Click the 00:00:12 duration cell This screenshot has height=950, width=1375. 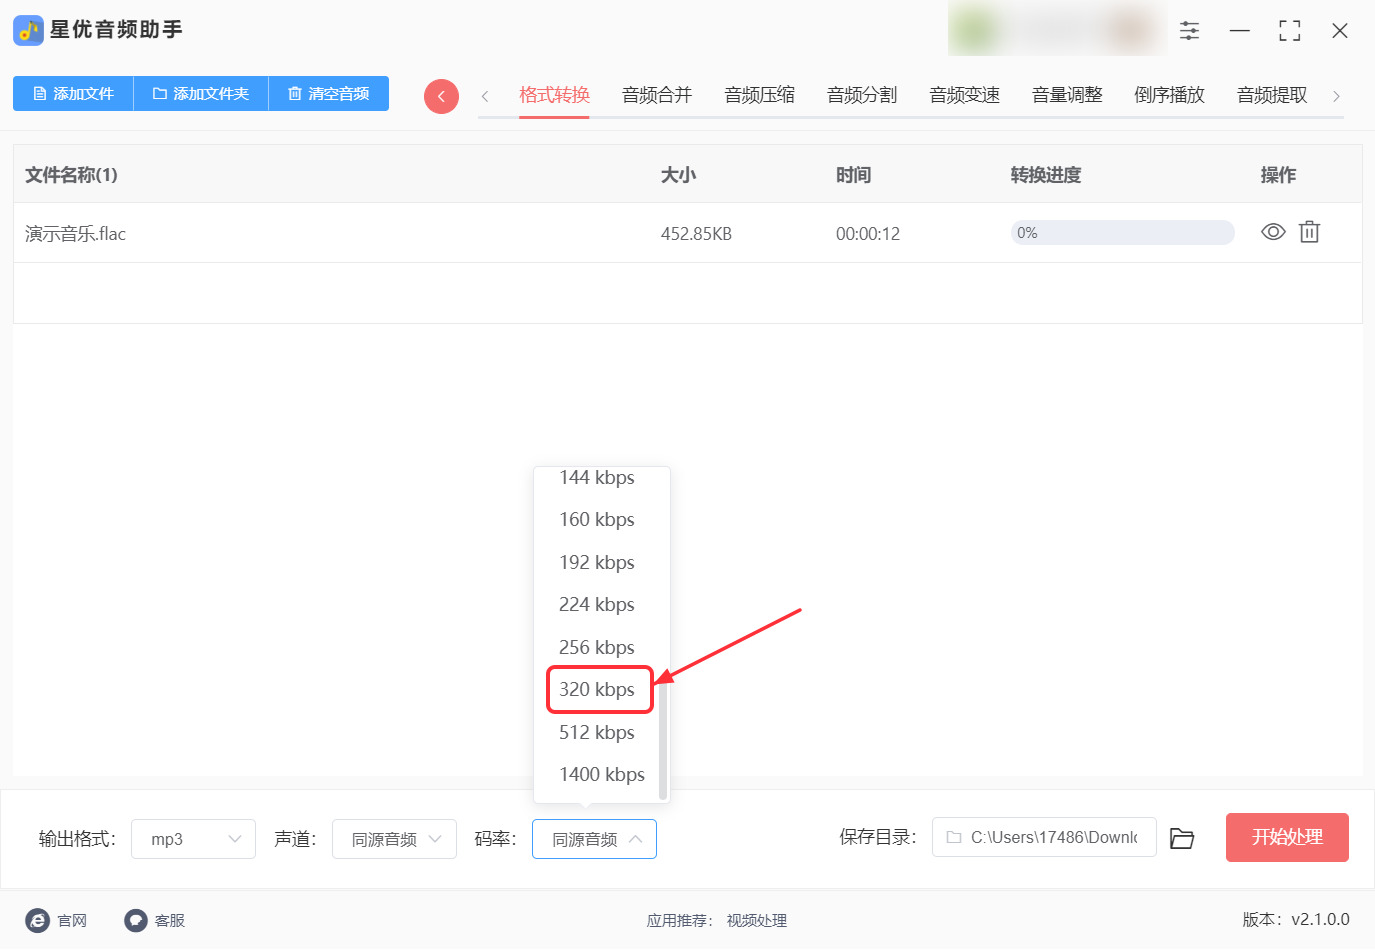point(868,234)
